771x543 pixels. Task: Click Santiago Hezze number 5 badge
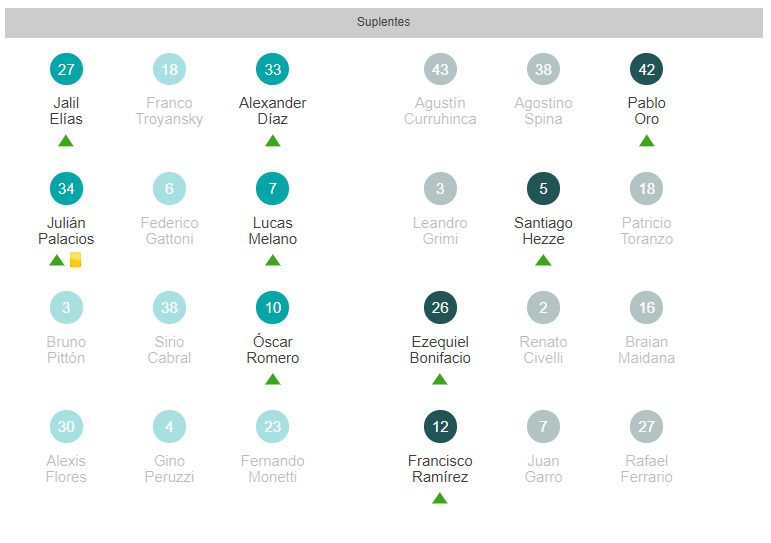(543, 188)
